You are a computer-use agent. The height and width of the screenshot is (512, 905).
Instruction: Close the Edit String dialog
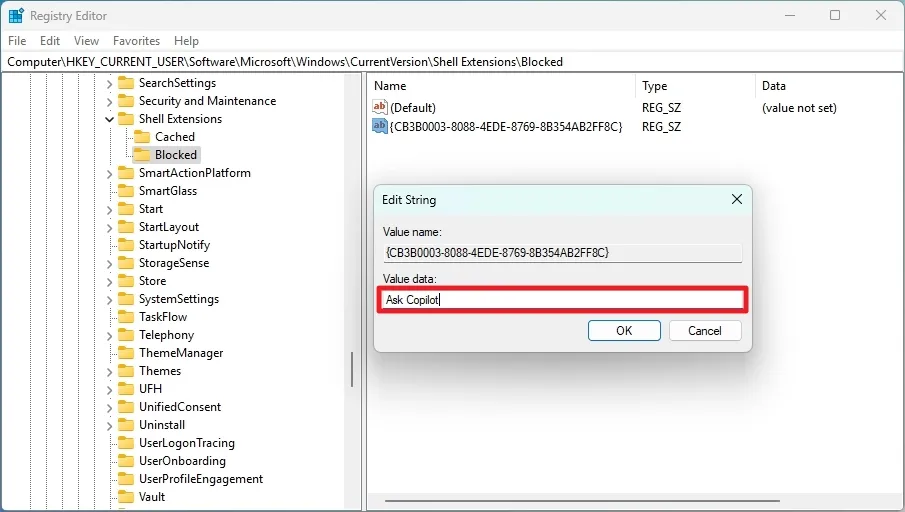736,200
